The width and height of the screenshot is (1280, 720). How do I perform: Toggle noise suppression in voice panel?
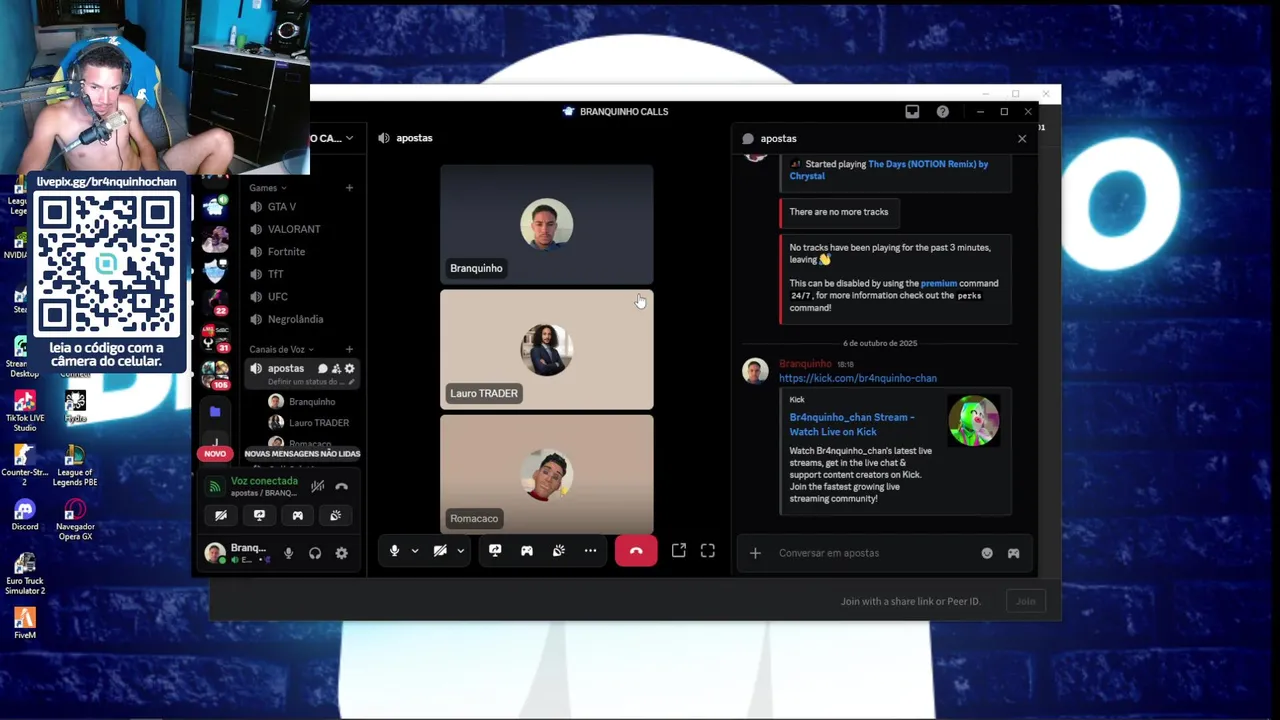317,487
